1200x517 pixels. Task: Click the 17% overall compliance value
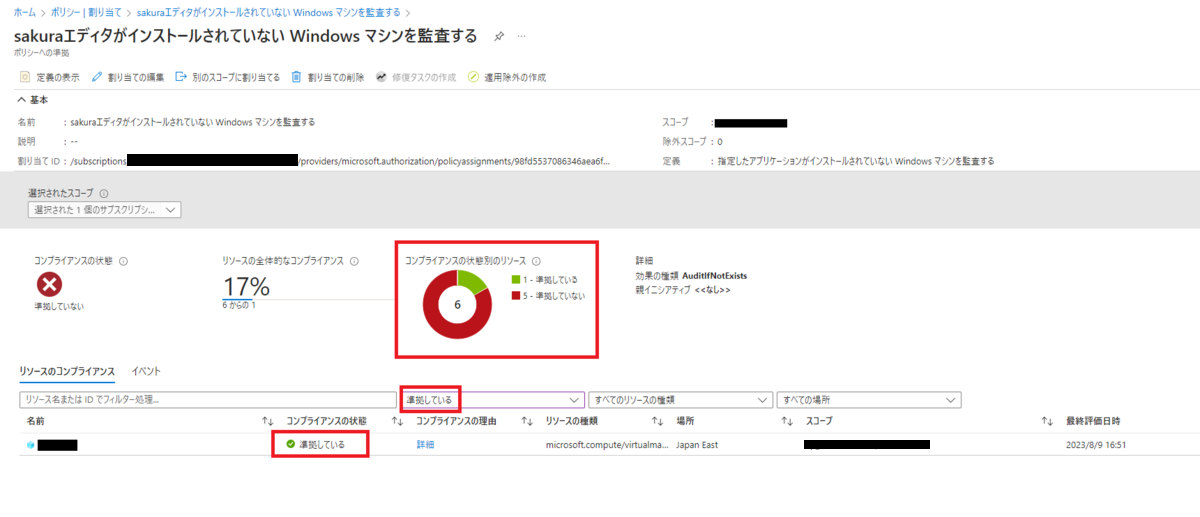click(x=246, y=286)
